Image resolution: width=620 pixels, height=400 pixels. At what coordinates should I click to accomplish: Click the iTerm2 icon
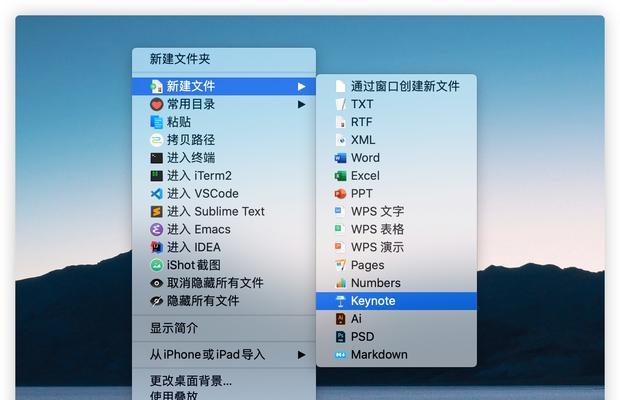pos(157,176)
